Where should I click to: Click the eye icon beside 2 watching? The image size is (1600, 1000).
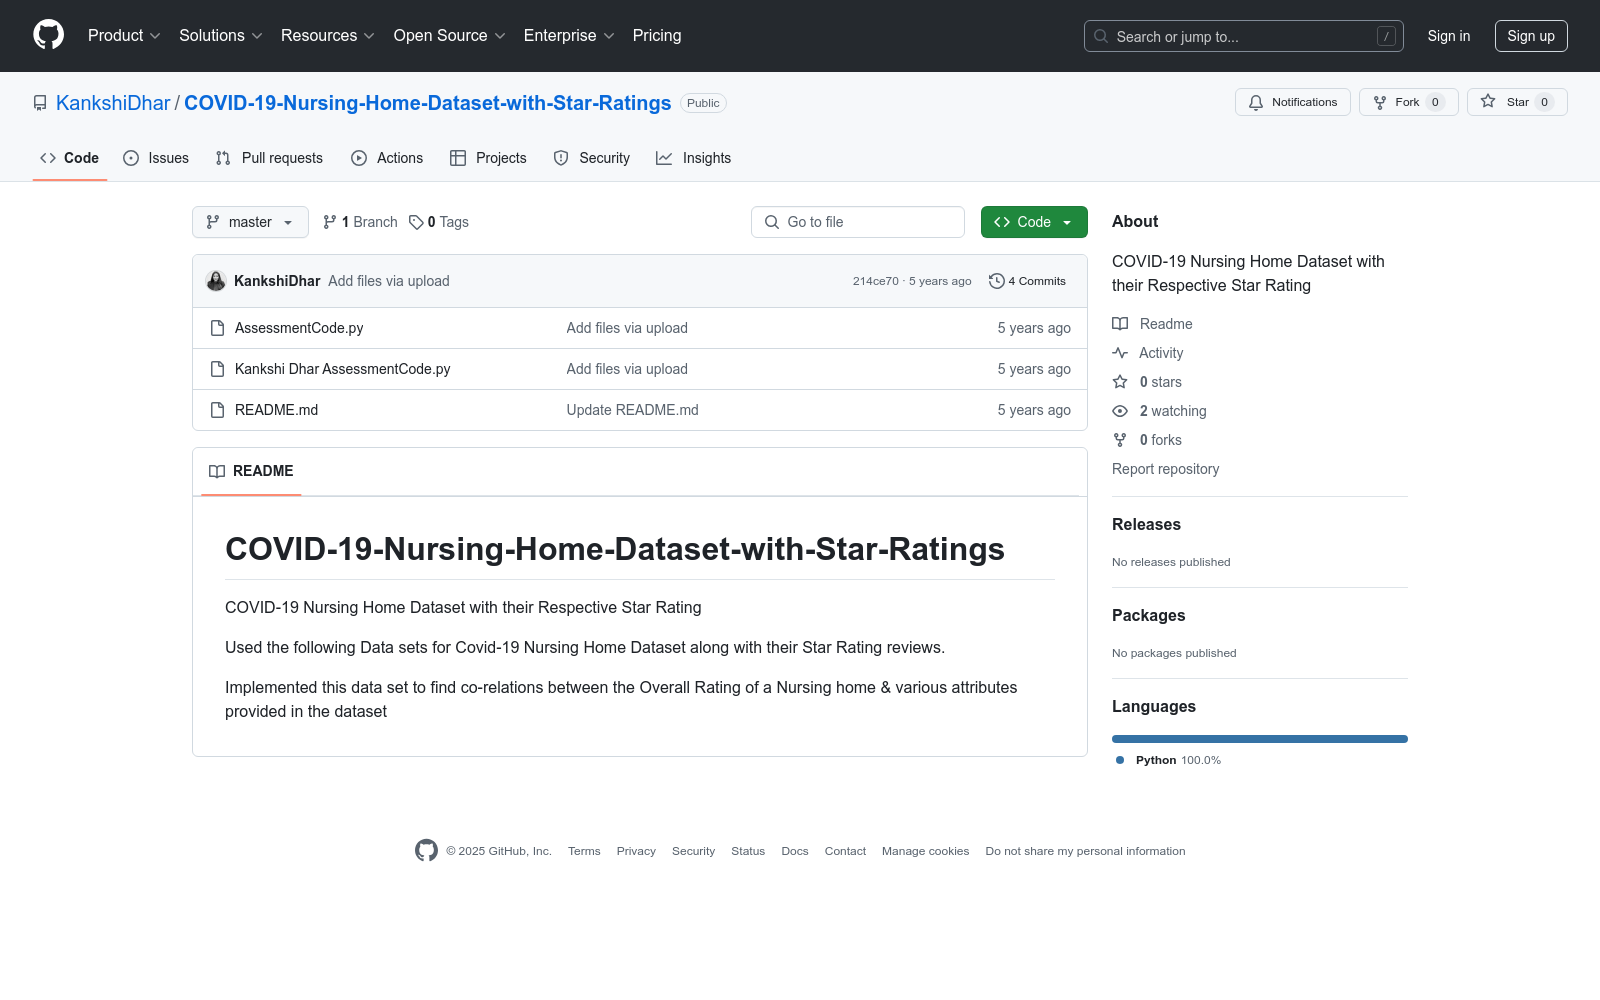[1120, 411]
